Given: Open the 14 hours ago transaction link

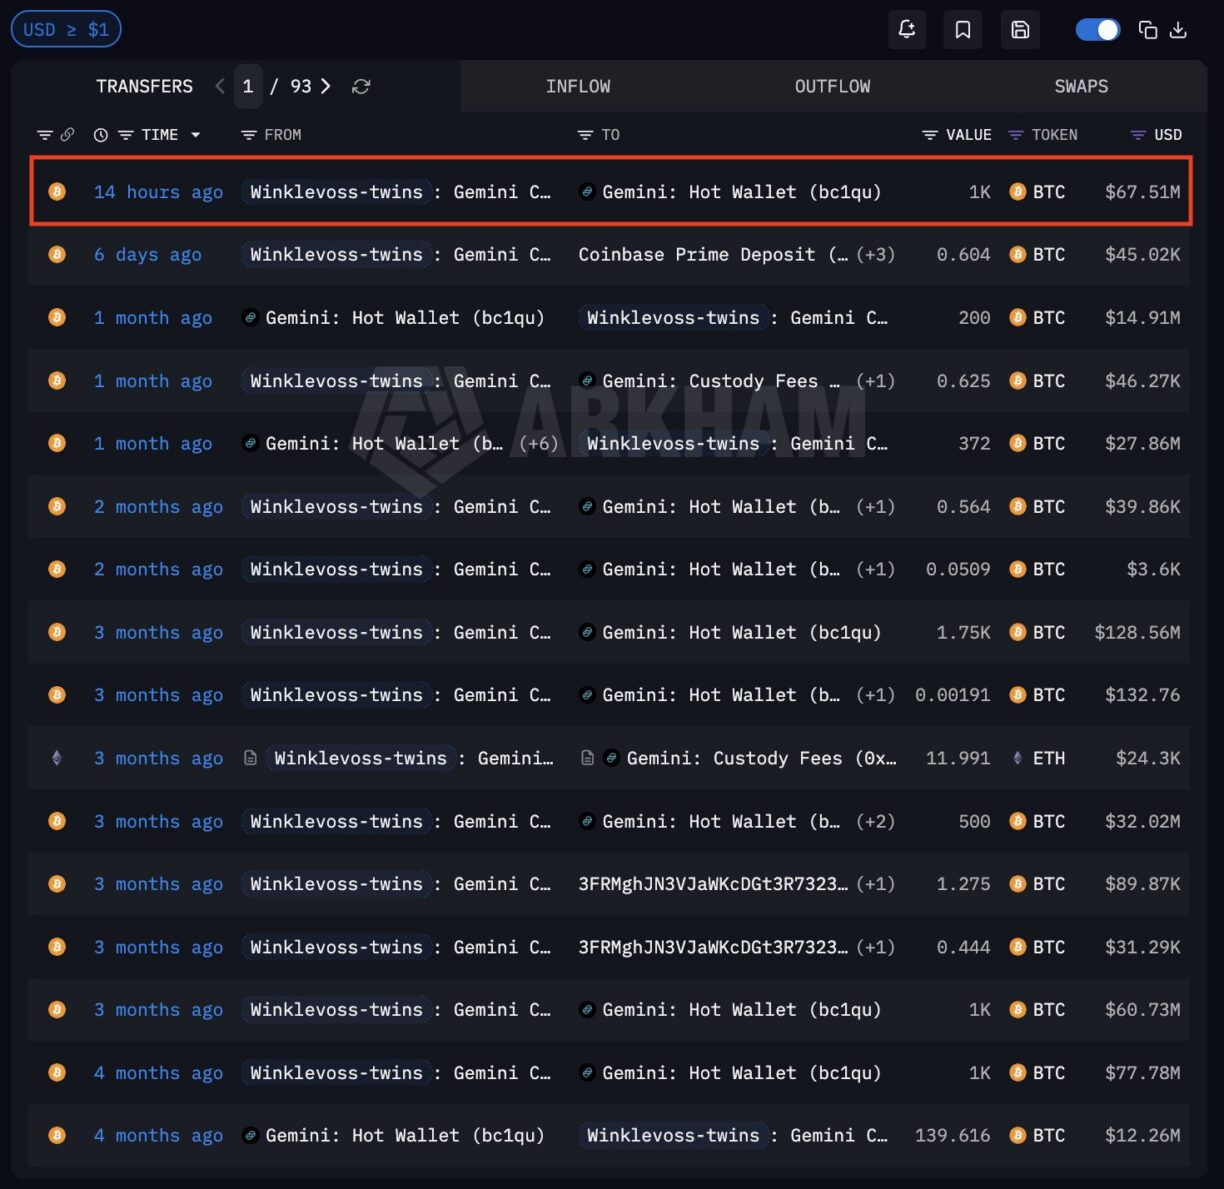Looking at the screenshot, I should click(x=158, y=192).
